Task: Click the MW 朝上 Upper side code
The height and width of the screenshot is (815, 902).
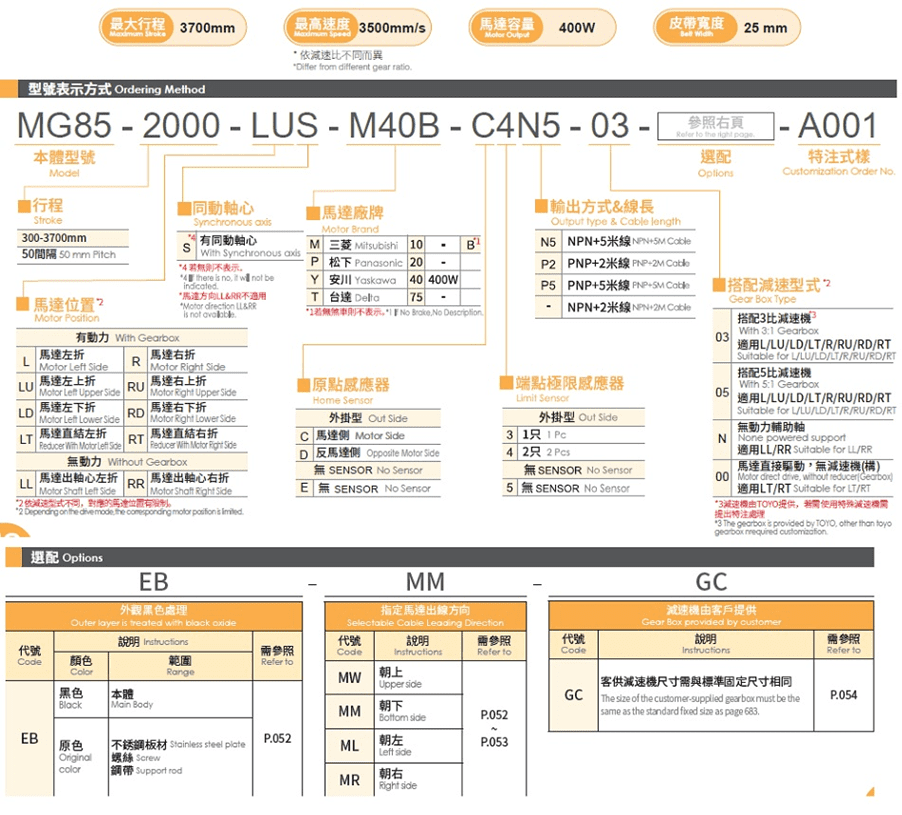Action: (x=349, y=679)
